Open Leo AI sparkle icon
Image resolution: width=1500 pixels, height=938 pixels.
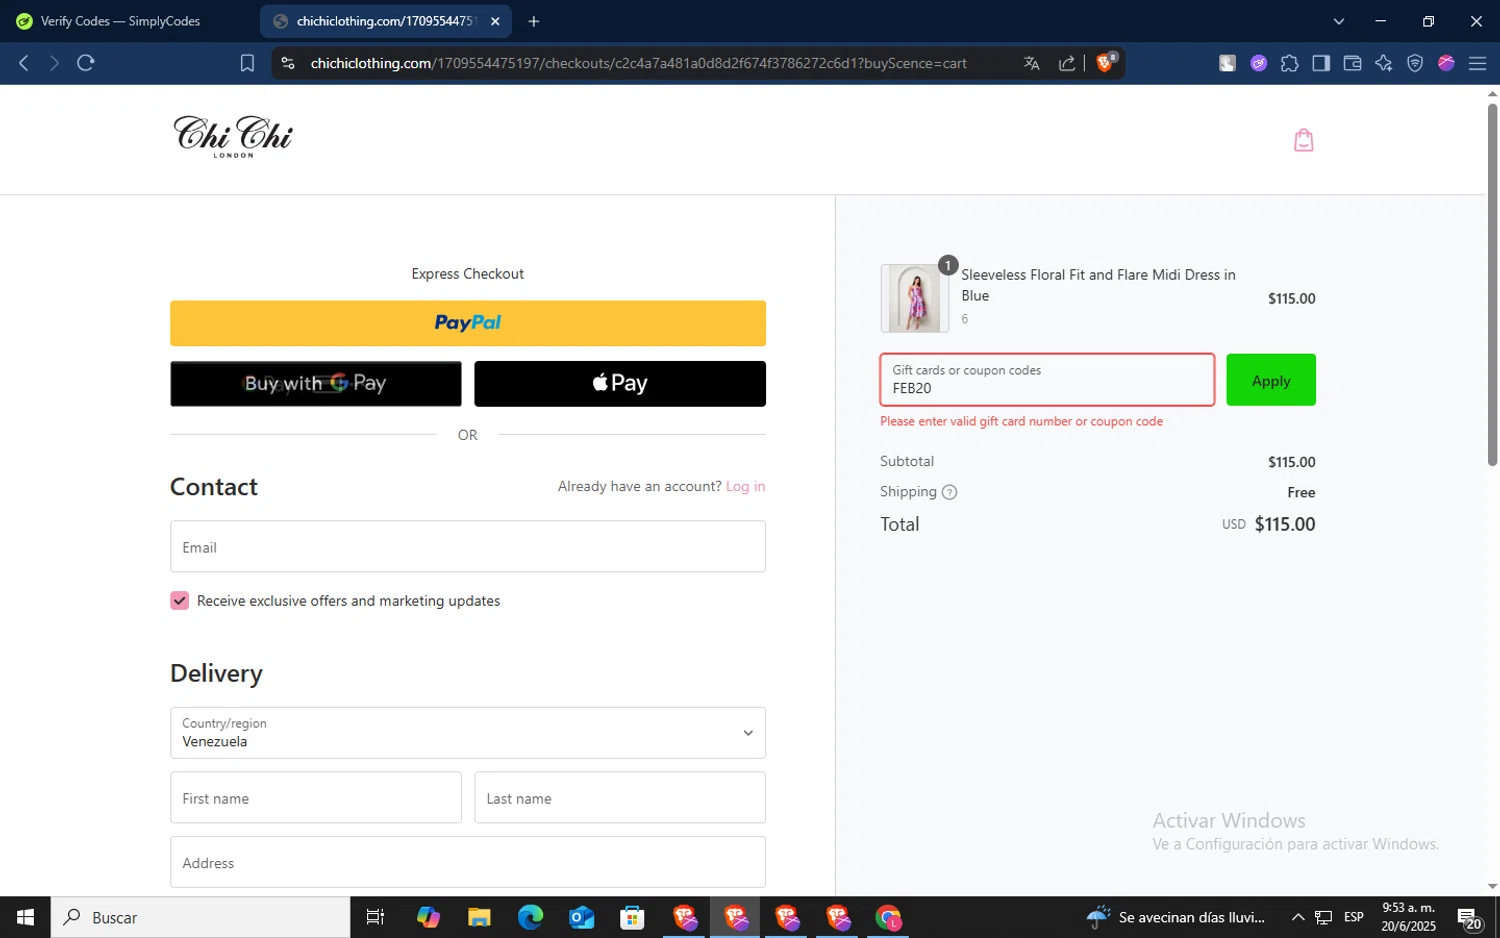[x=1384, y=63]
